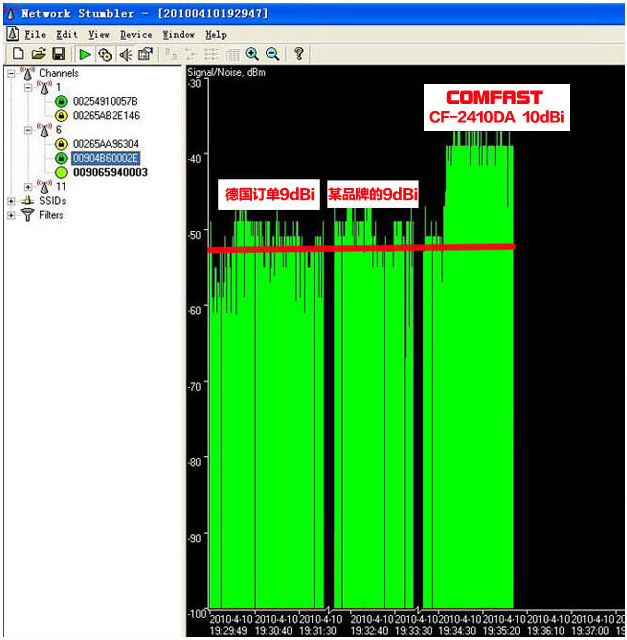Open the File menu
Screen dimensions: 627x640
(35, 35)
